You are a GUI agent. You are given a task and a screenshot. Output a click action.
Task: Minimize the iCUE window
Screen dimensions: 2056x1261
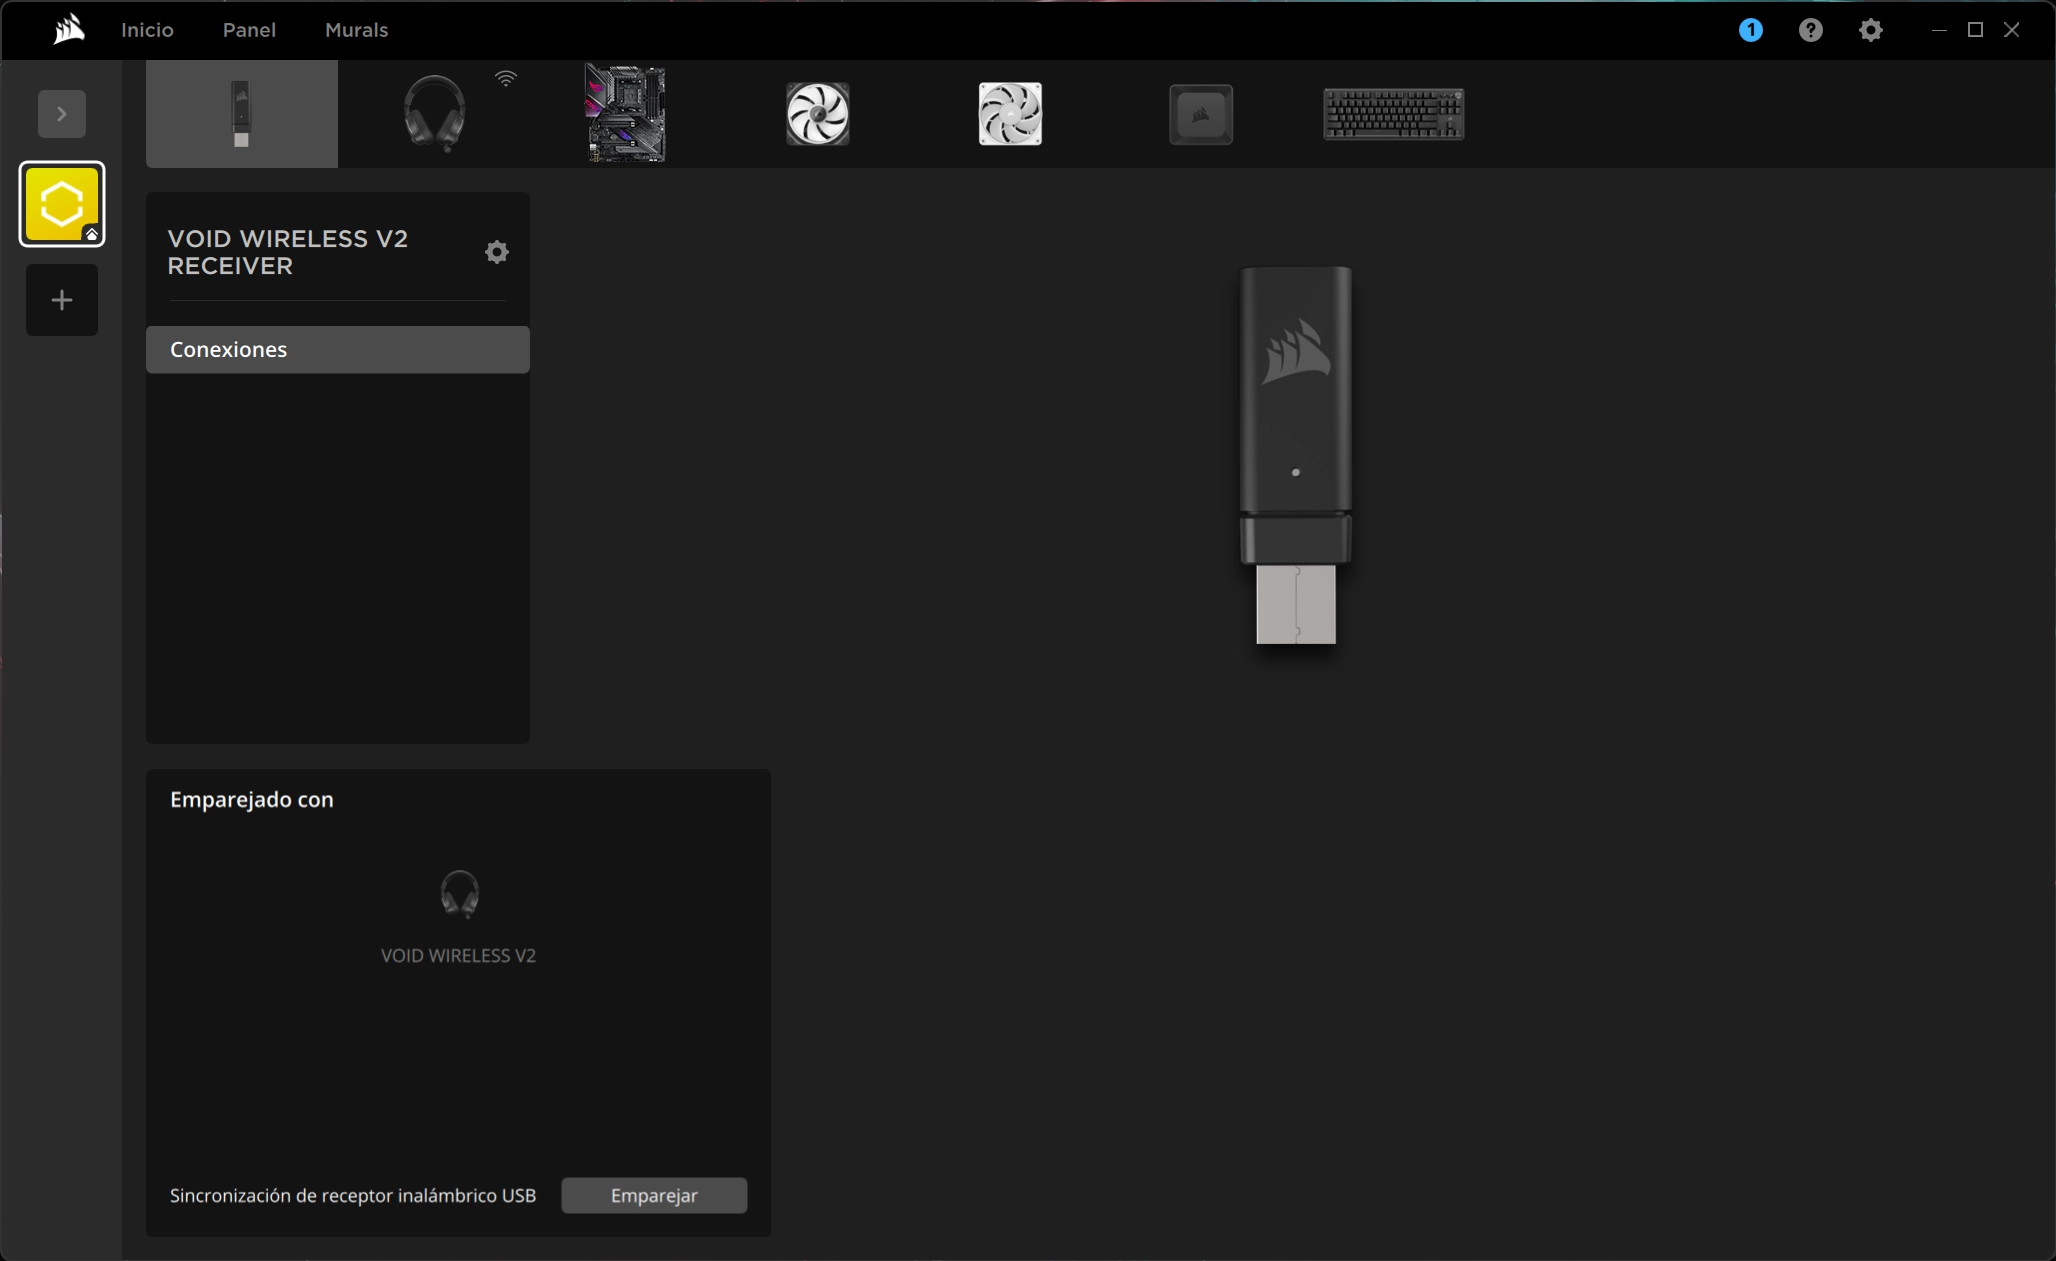coord(1939,30)
